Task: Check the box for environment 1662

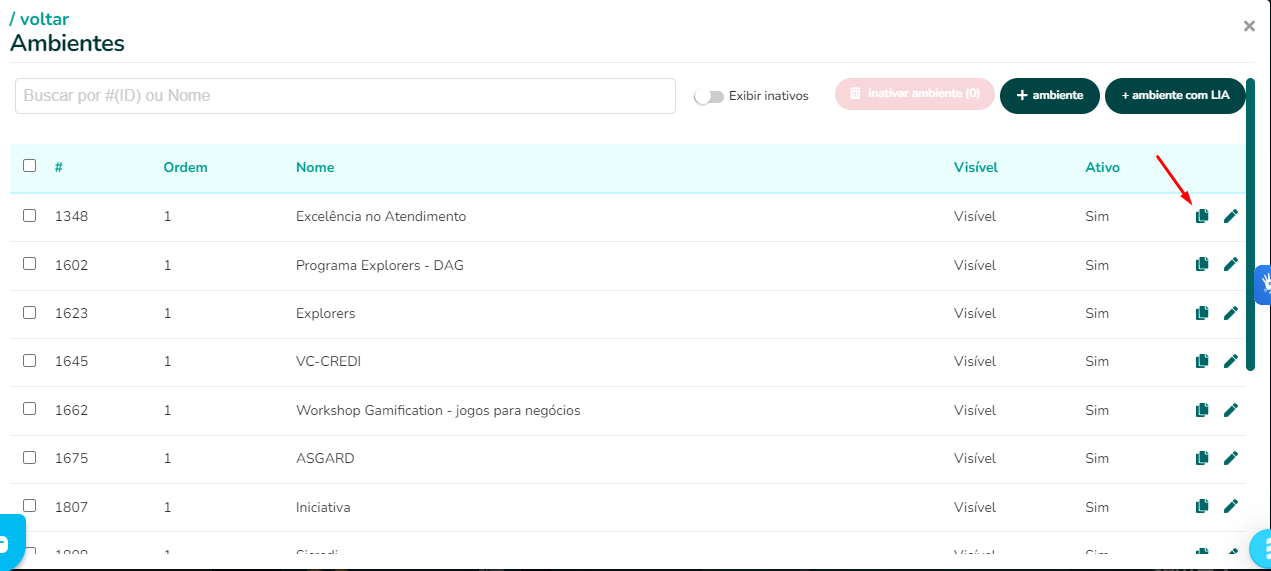Action: tap(29, 409)
